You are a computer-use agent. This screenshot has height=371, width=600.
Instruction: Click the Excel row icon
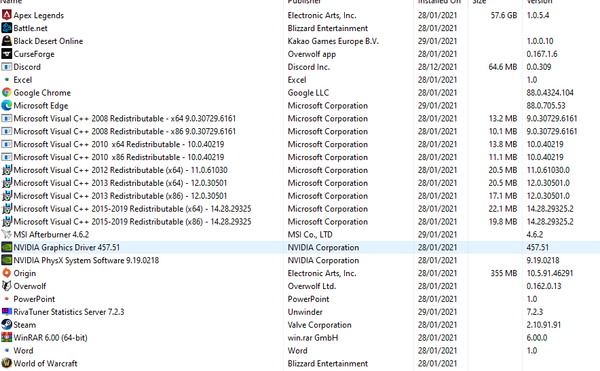pos(7,80)
